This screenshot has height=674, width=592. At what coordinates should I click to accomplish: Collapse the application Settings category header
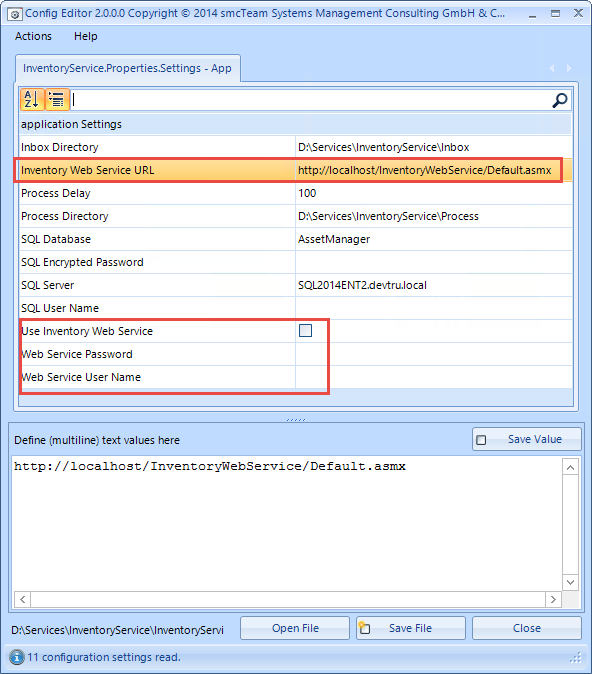tap(295, 124)
